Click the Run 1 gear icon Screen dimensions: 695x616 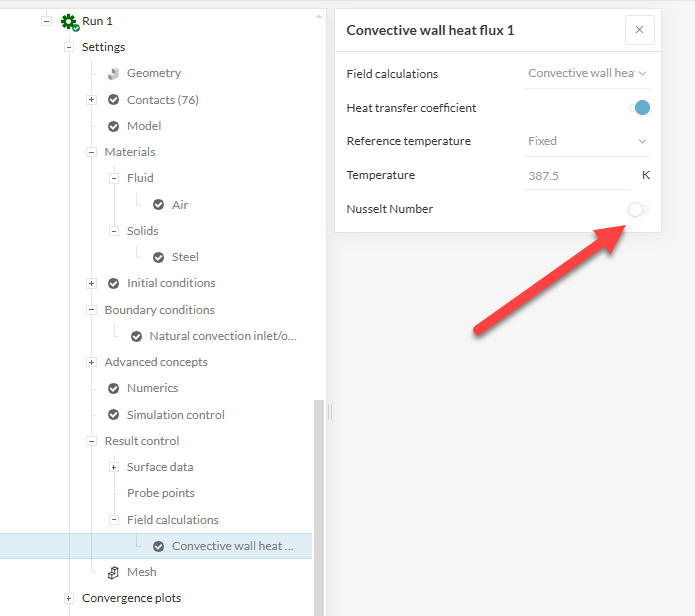click(69, 21)
